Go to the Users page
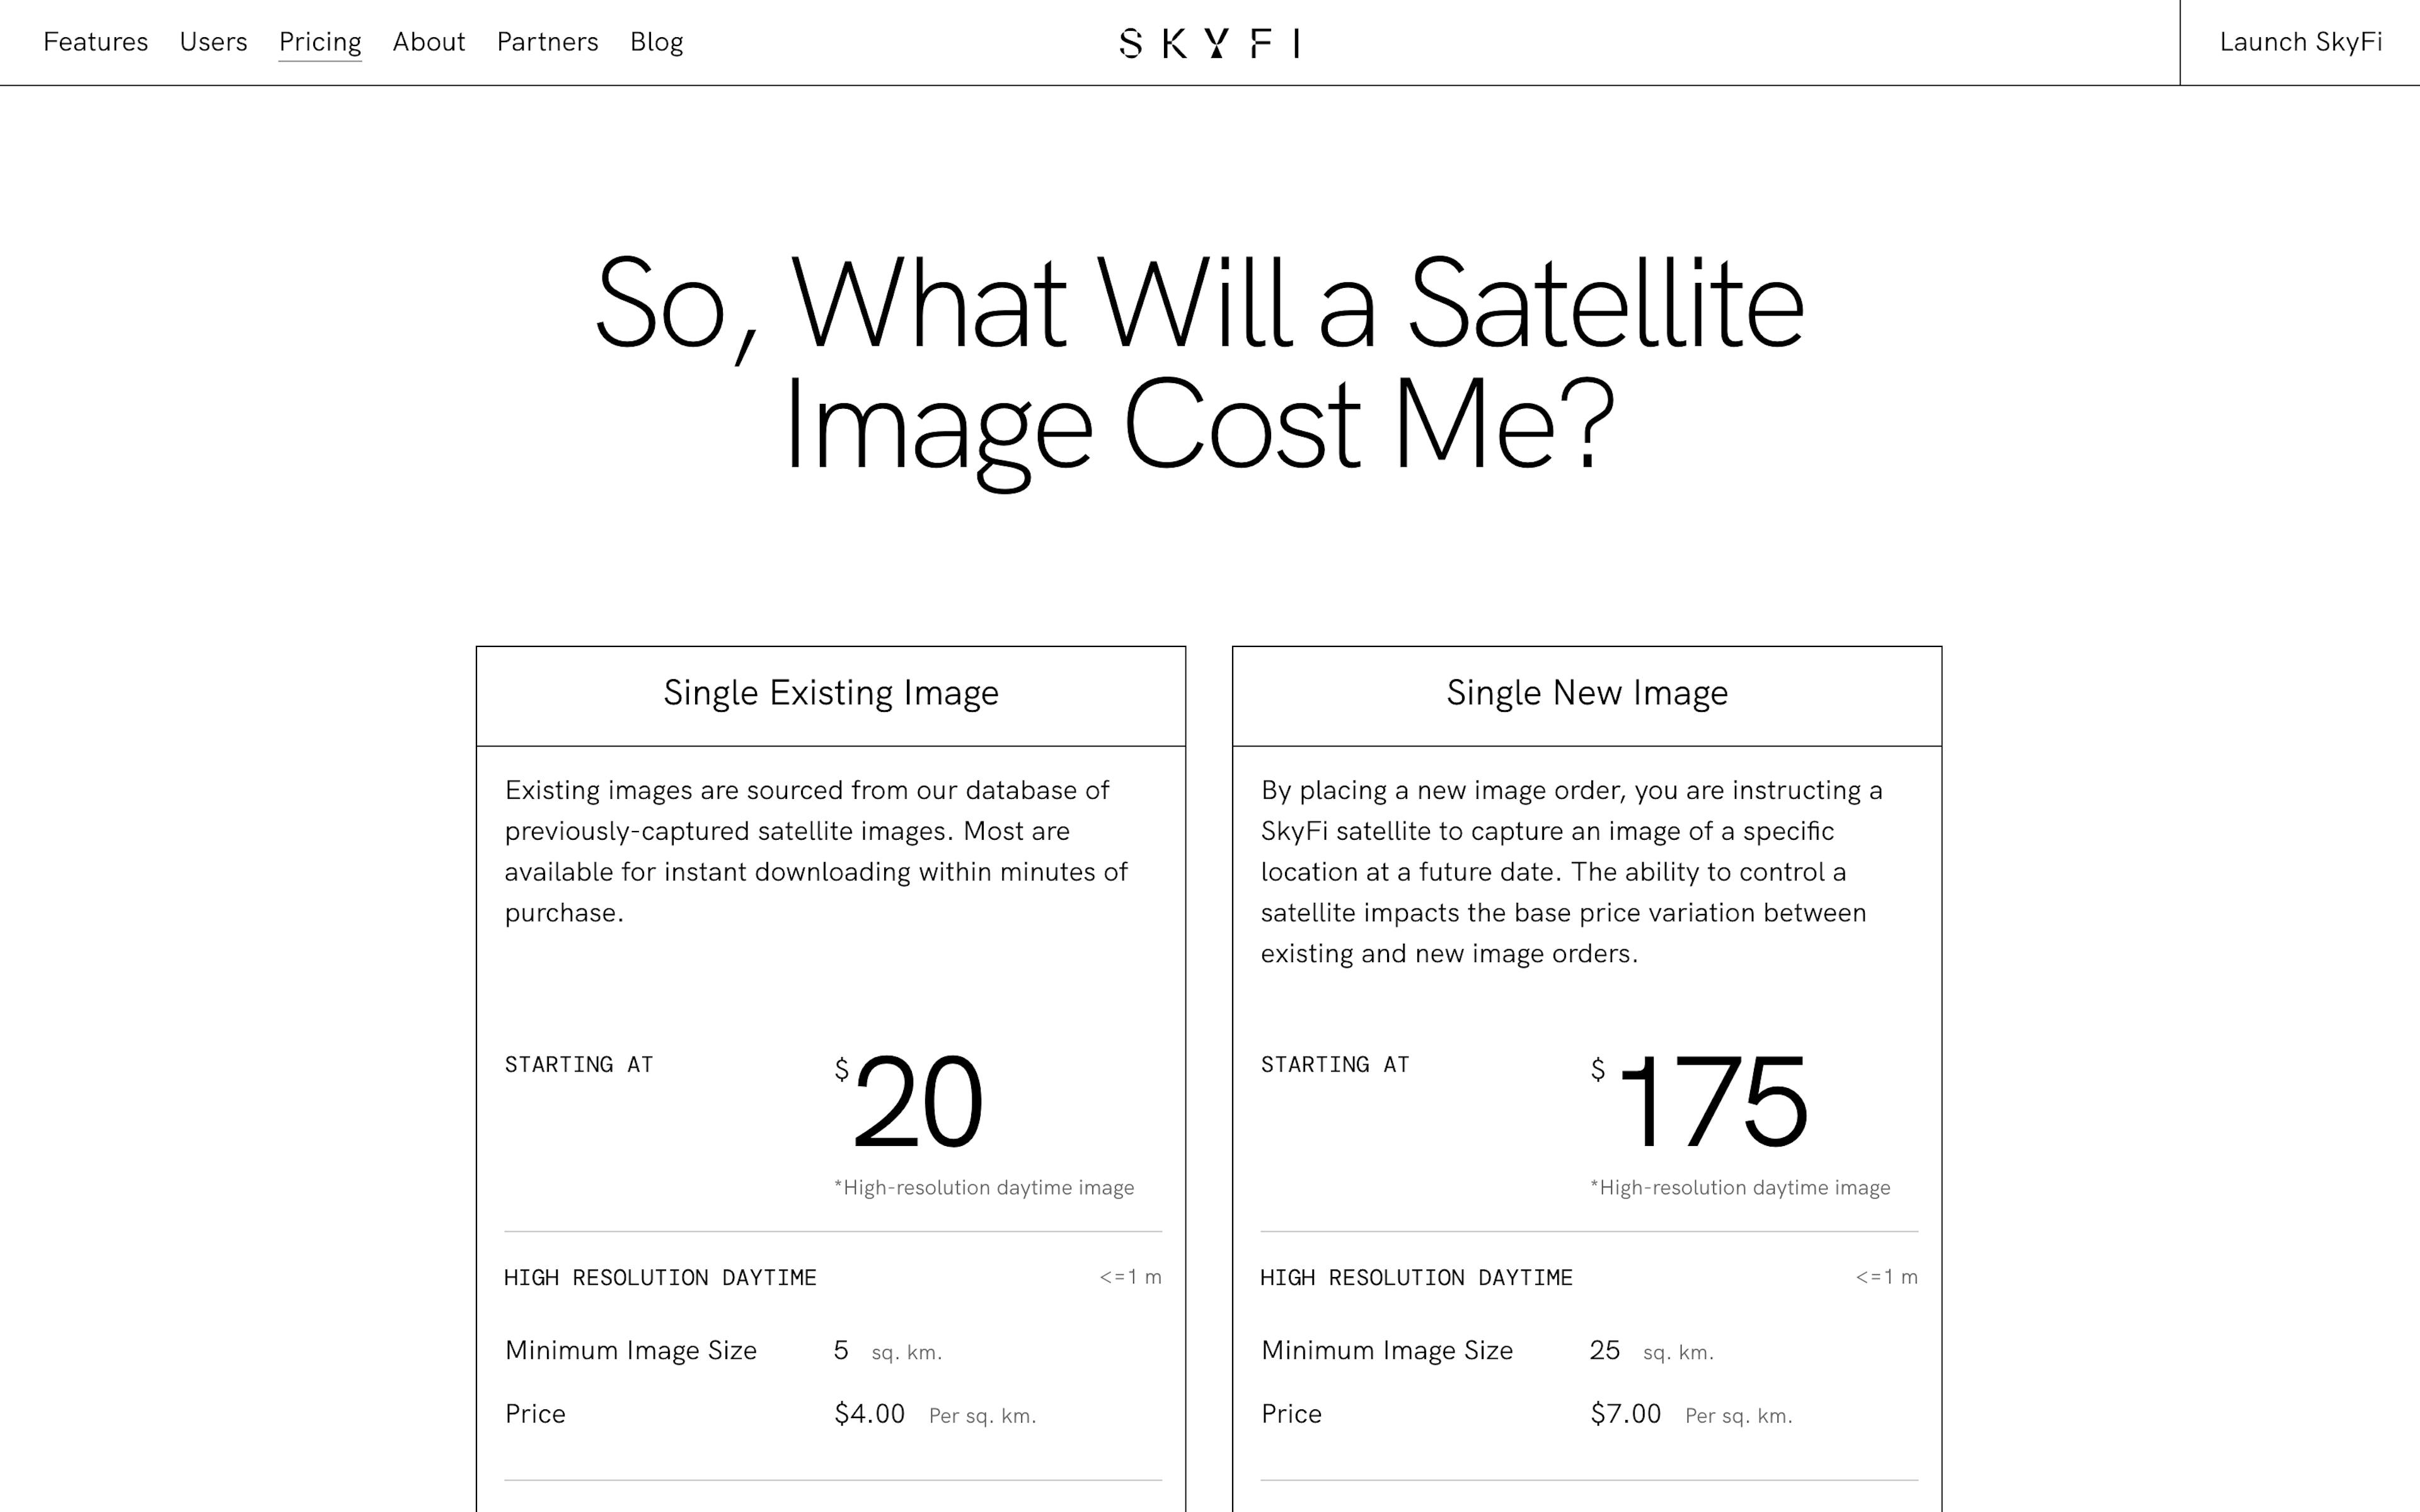 [x=213, y=42]
